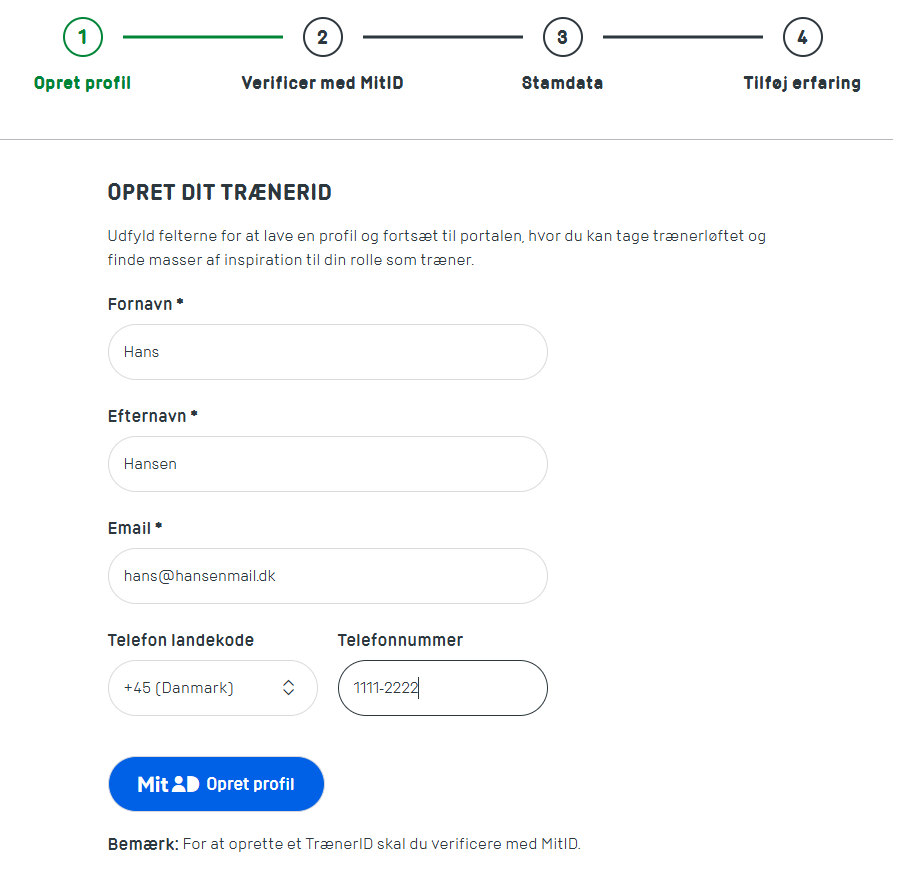Go to the Verificer med MitID step label
The image size is (919, 869).
pos(322,83)
